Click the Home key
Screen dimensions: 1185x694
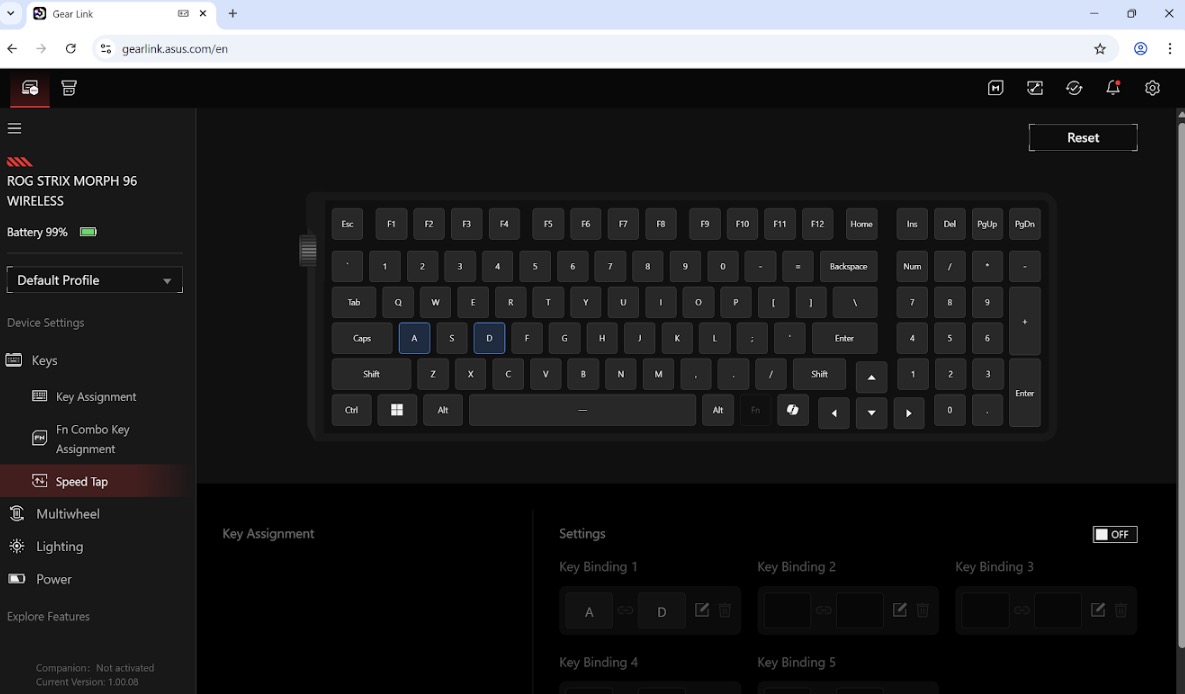tap(862, 224)
